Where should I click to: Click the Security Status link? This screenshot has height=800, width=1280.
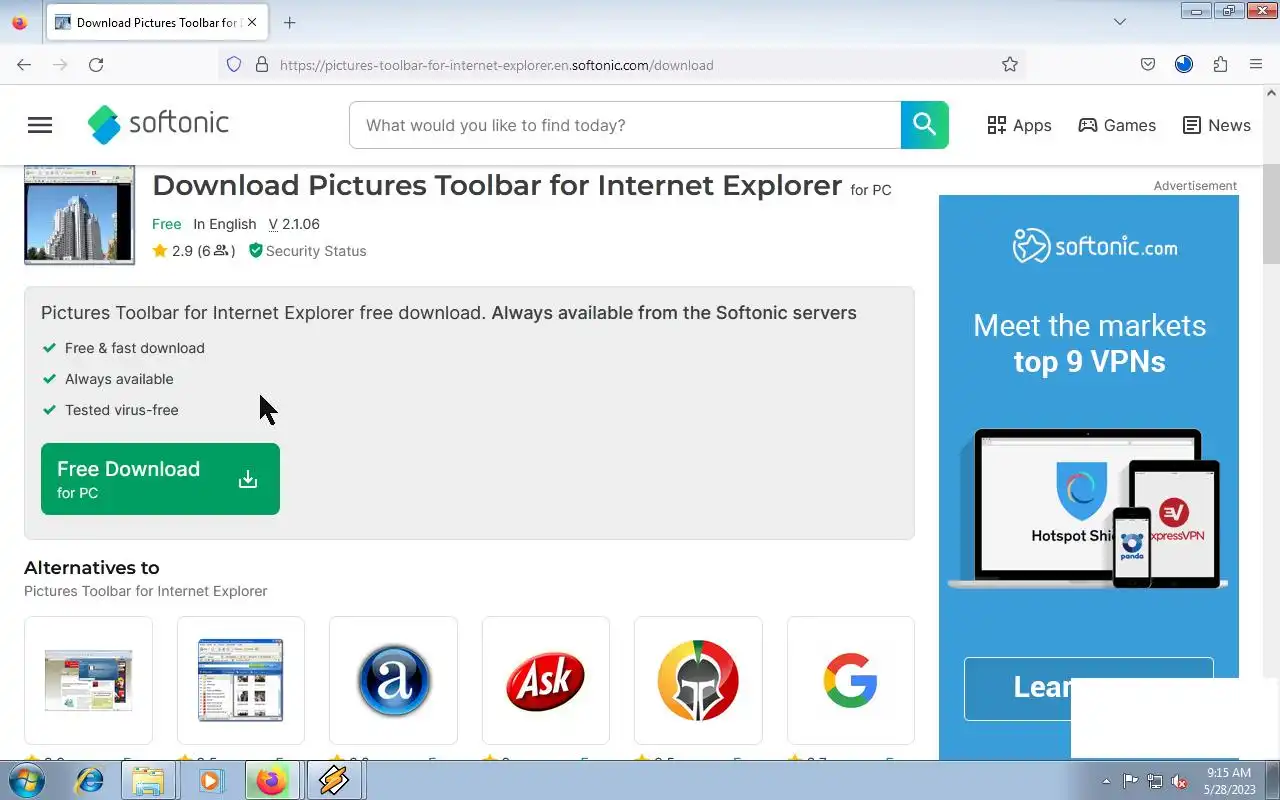coord(316,251)
